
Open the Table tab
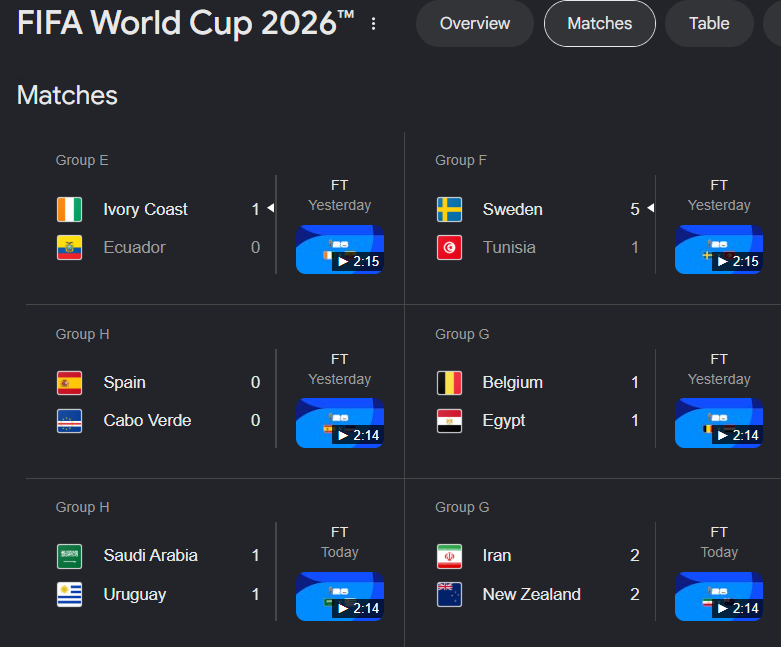(x=709, y=23)
